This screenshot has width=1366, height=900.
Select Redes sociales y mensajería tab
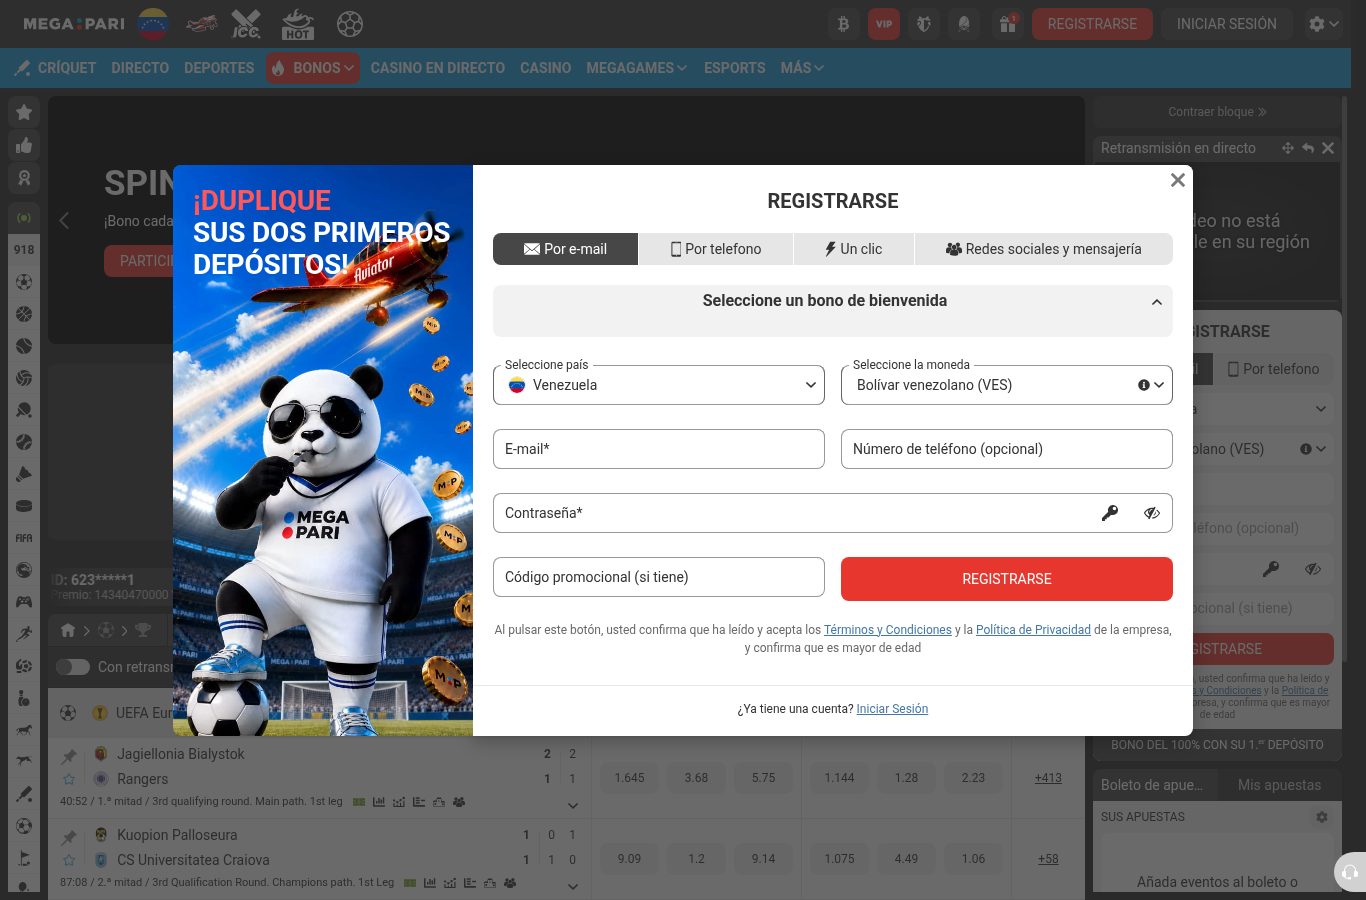click(1044, 249)
